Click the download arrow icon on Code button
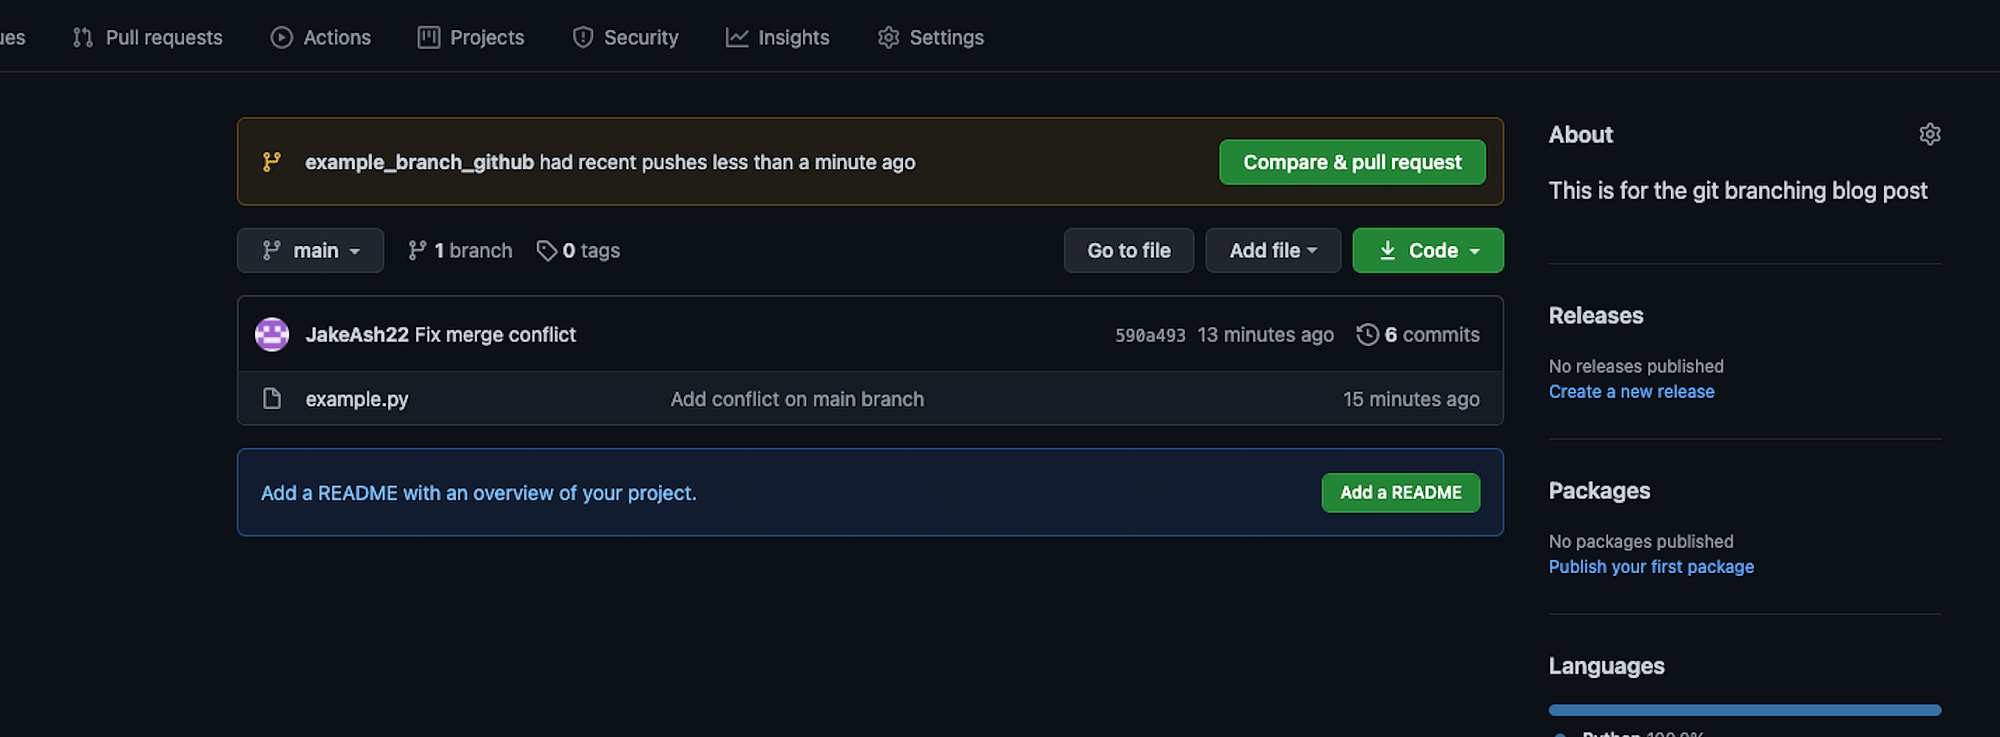 [1388, 250]
